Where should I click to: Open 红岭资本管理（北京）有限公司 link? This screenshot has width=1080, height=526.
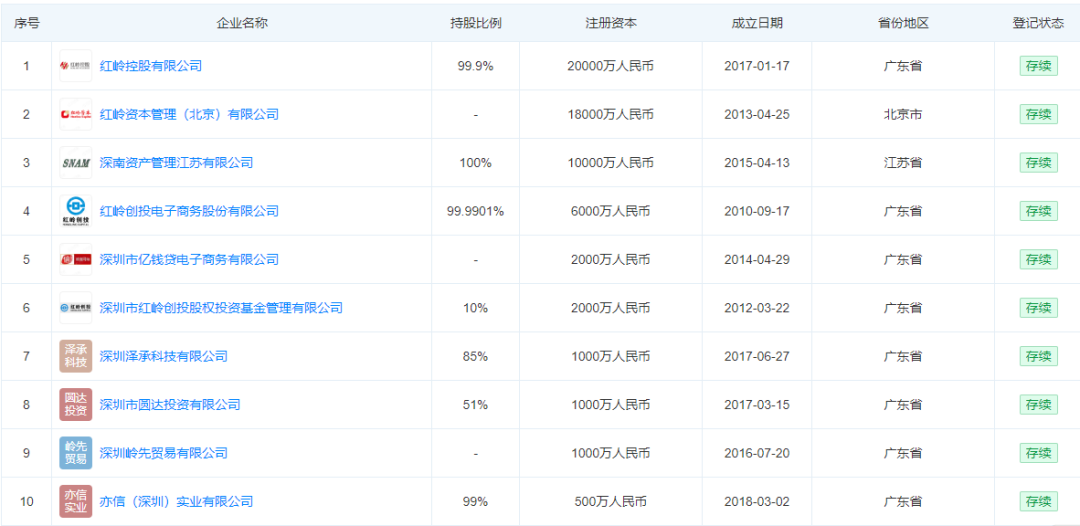(189, 114)
